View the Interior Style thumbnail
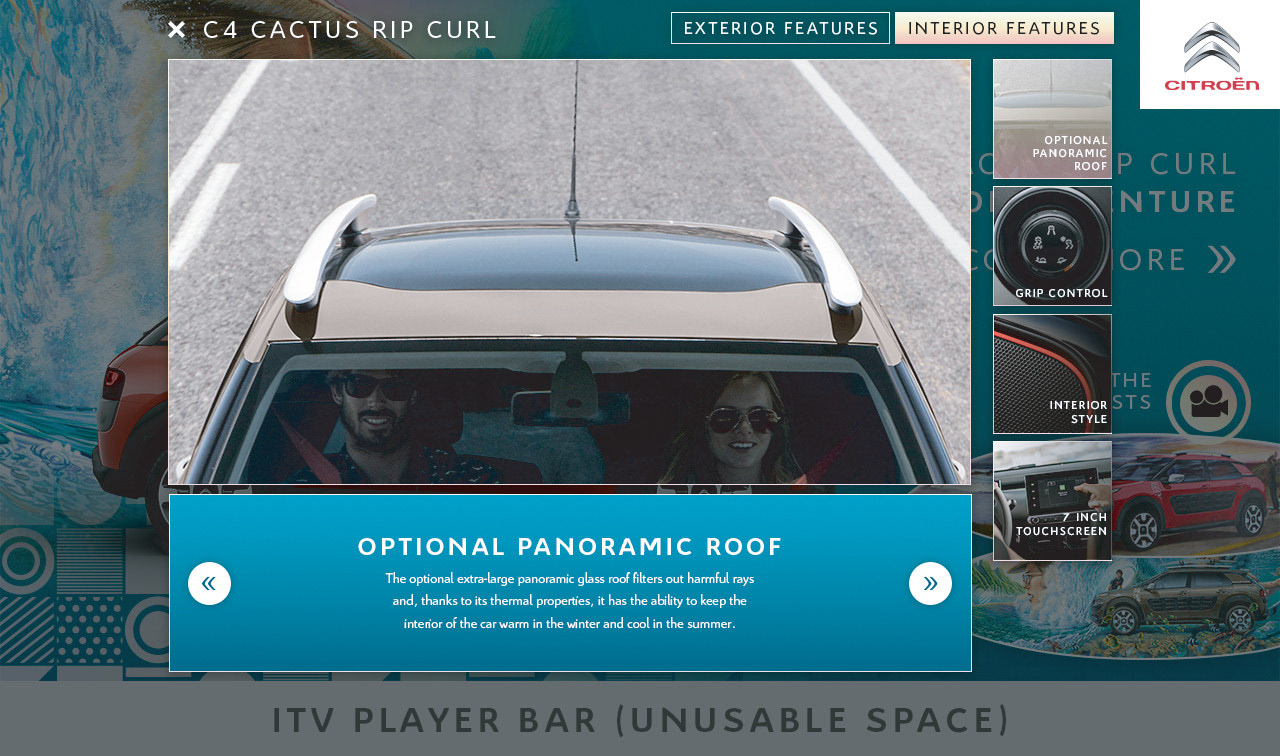The width and height of the screenshot is (1280, 756). (x=1052, y=374)
